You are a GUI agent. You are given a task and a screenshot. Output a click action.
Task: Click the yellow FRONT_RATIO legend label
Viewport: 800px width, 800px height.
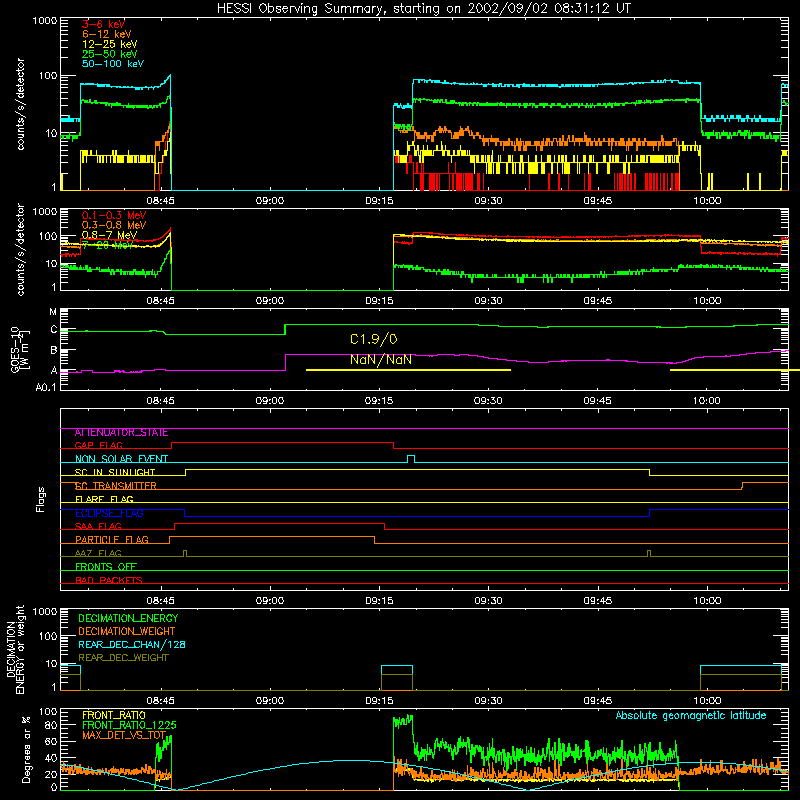[114, 715]
